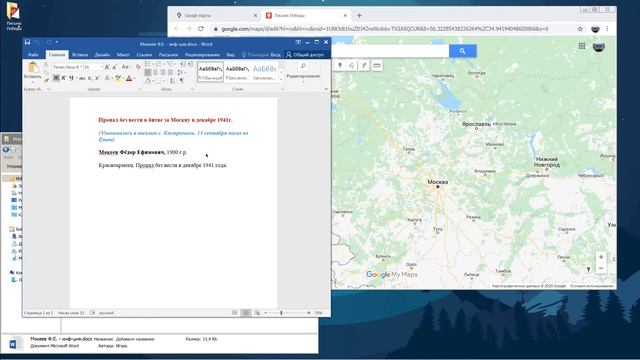Collapse the Word ribbon with chevron

pos(326,89)
